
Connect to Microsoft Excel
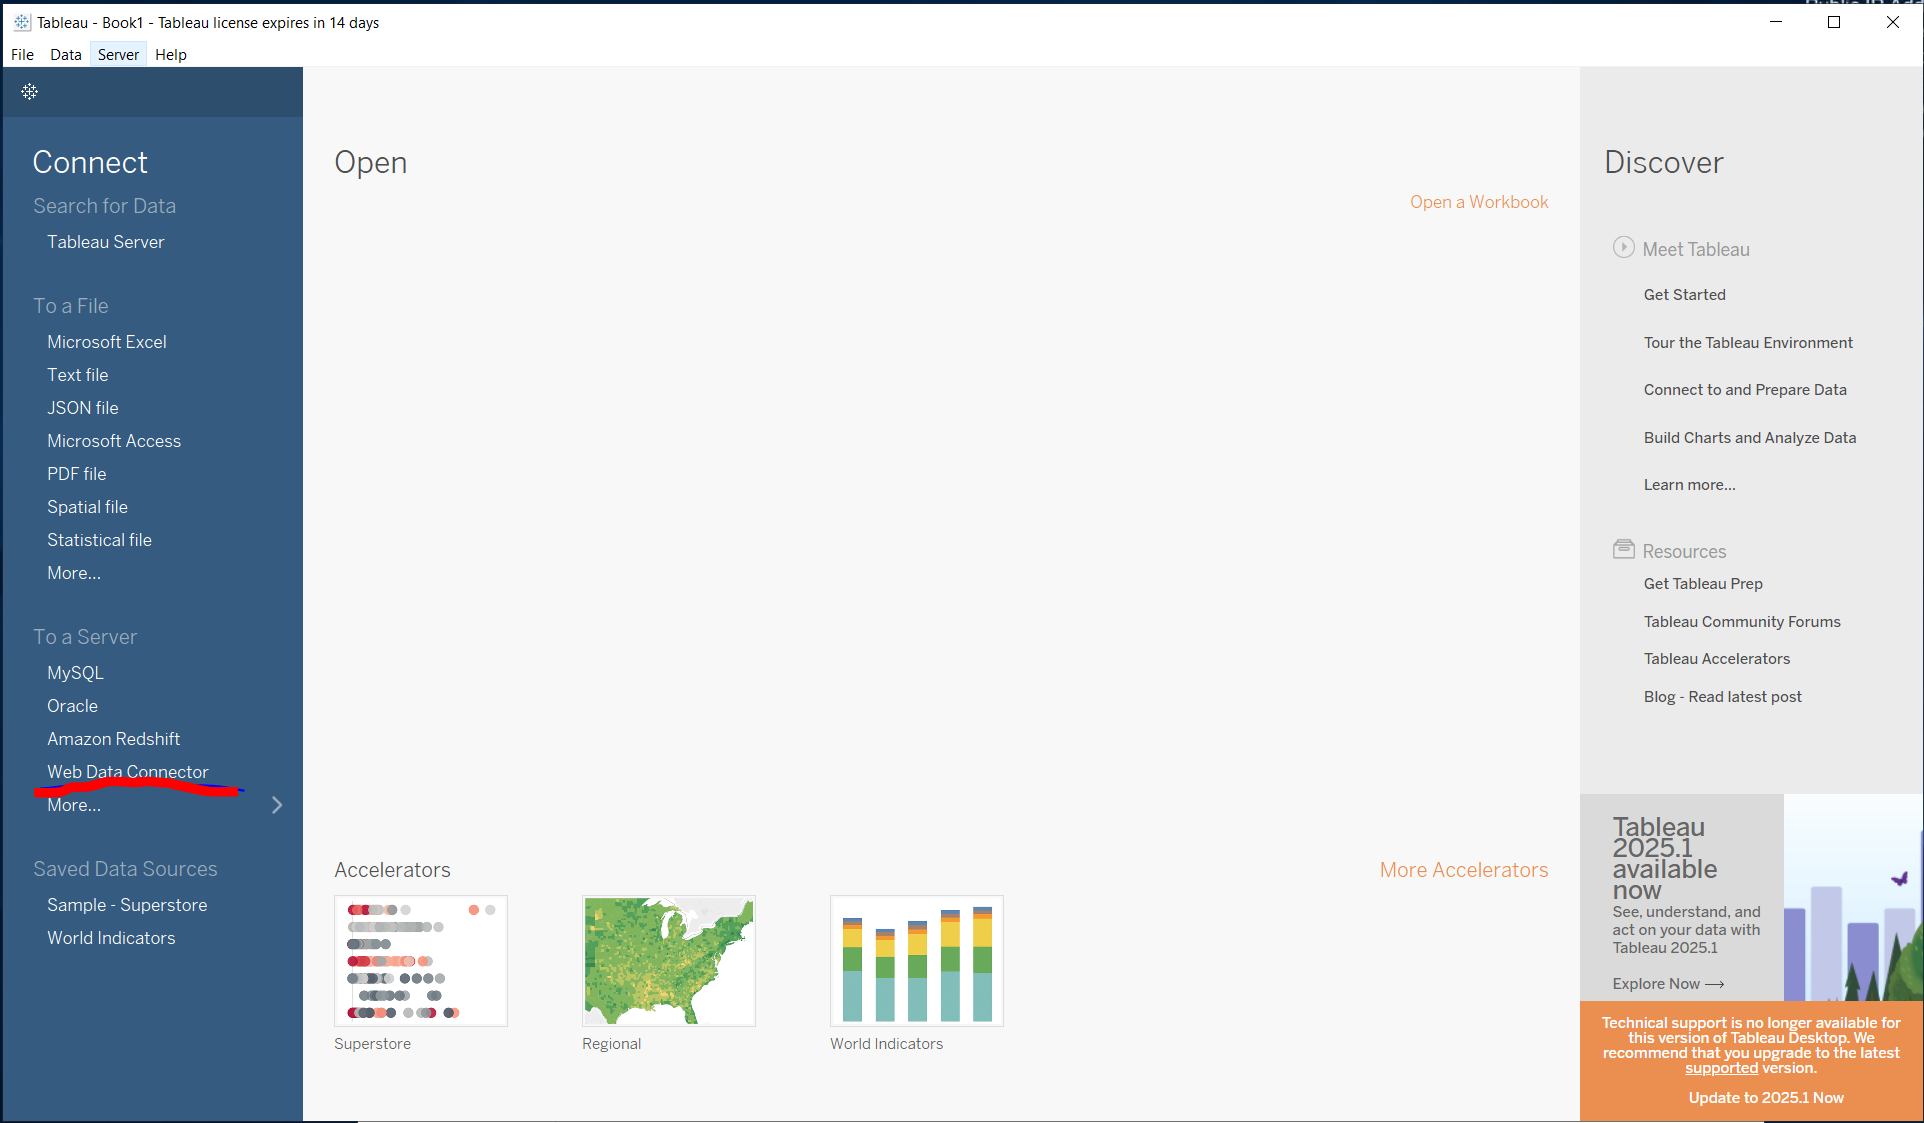tap(107, 342)
